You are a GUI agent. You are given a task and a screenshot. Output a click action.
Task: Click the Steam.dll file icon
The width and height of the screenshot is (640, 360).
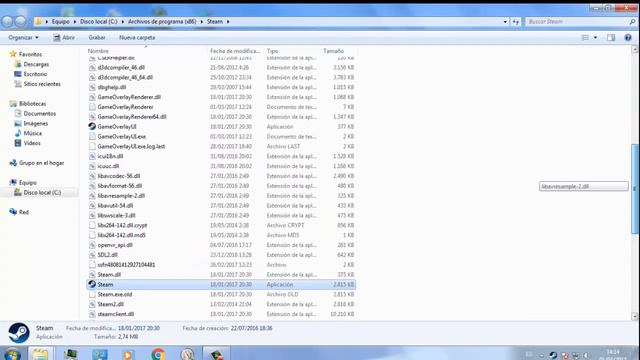point(92,274)
